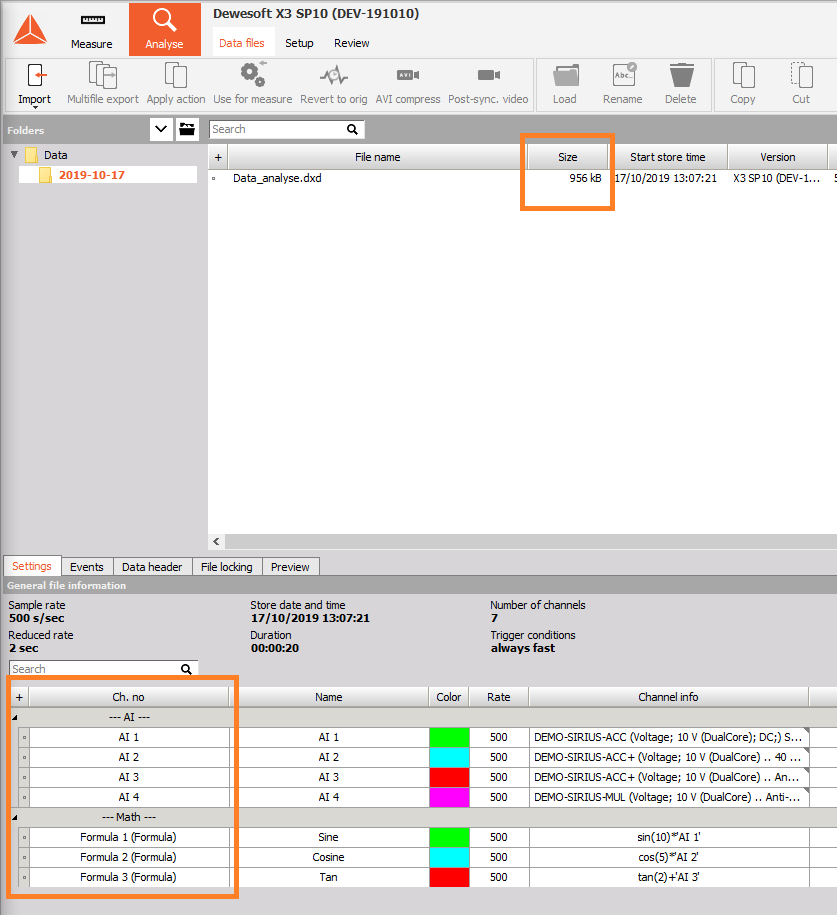Screen dimensions: 837x915
Task: Click cyan color swatch of AI 2
Action: tap(449, 757)
